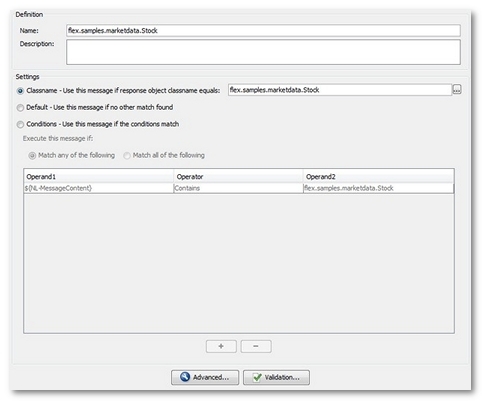482x401 pixels.
Task: Click the Operator column header
Action: (238, 176)
